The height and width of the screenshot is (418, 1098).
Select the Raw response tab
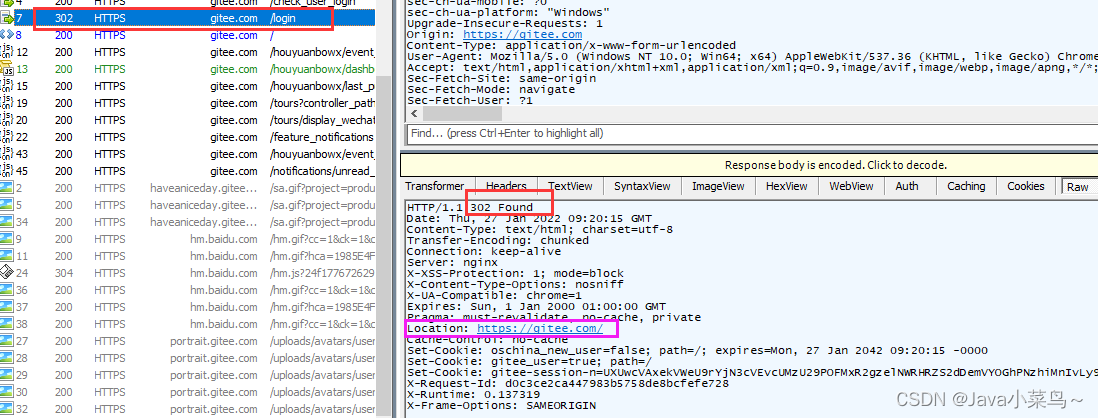tap(1078, 187)
